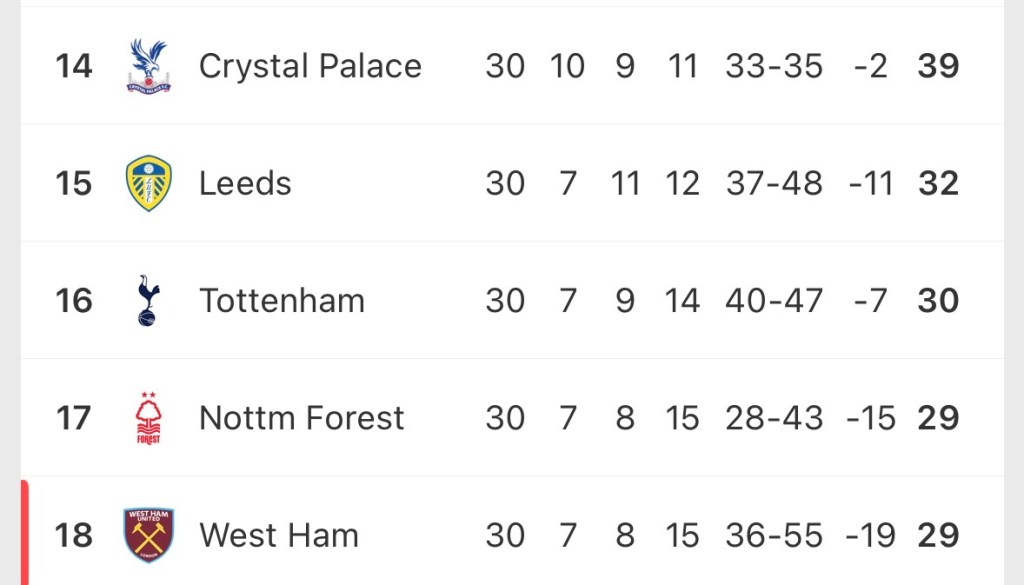Click the Crystal Palace club crest
Screen dimensions: 1024x585
pos(149,66)
